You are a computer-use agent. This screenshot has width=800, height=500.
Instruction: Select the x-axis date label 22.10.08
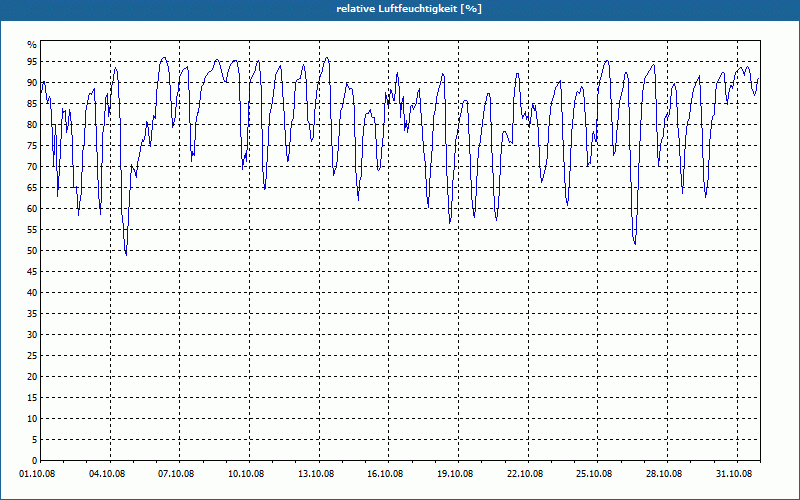click(x=525, y=473)
